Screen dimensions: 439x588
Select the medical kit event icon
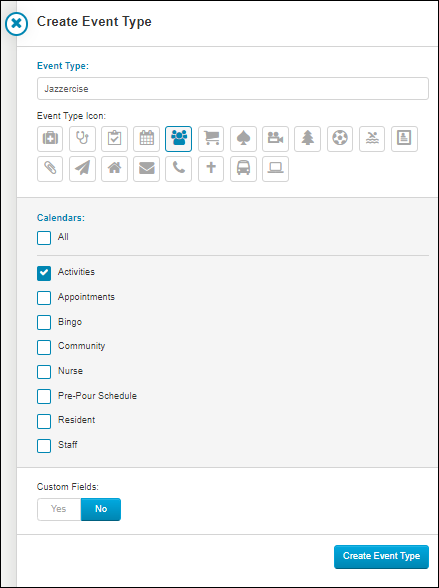[50, 139]
